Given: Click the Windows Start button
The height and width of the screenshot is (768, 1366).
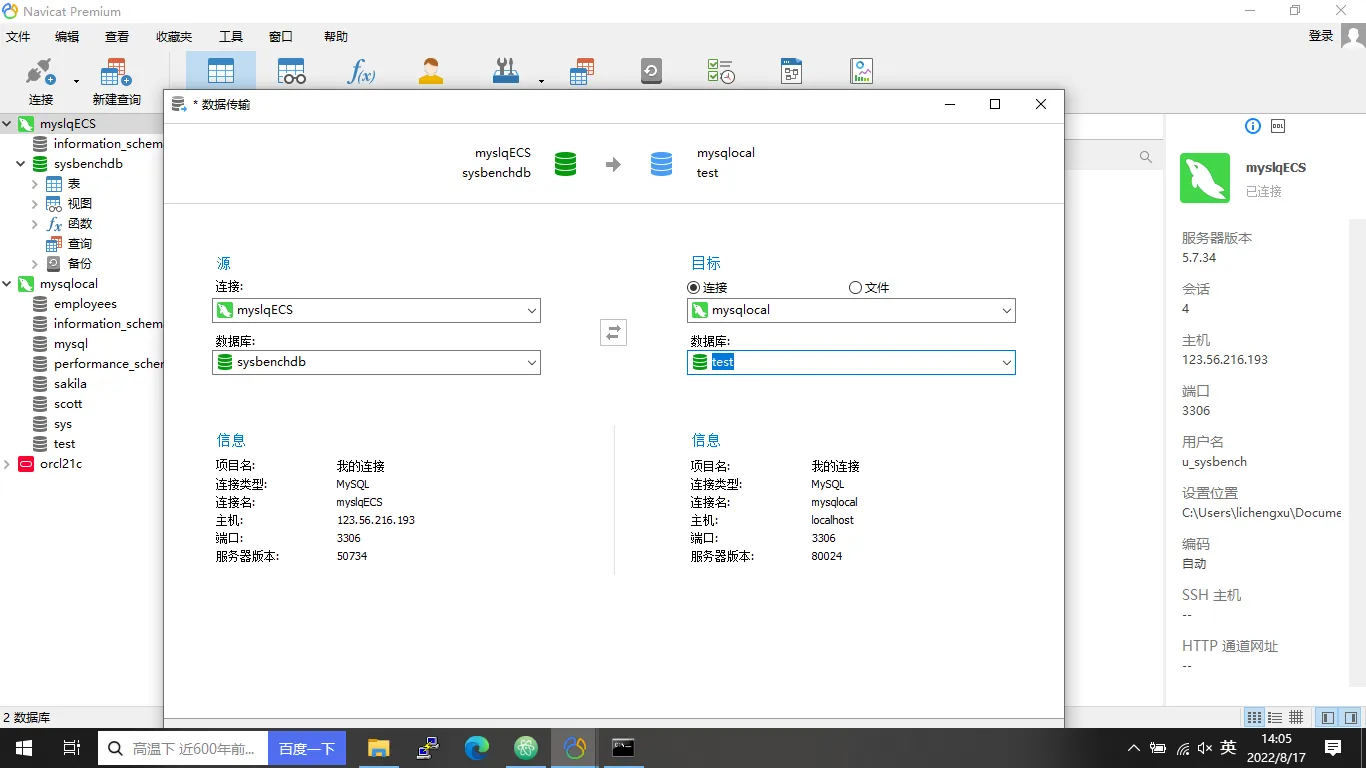Looking at the screenshot, I should click(x=24, y=748).
